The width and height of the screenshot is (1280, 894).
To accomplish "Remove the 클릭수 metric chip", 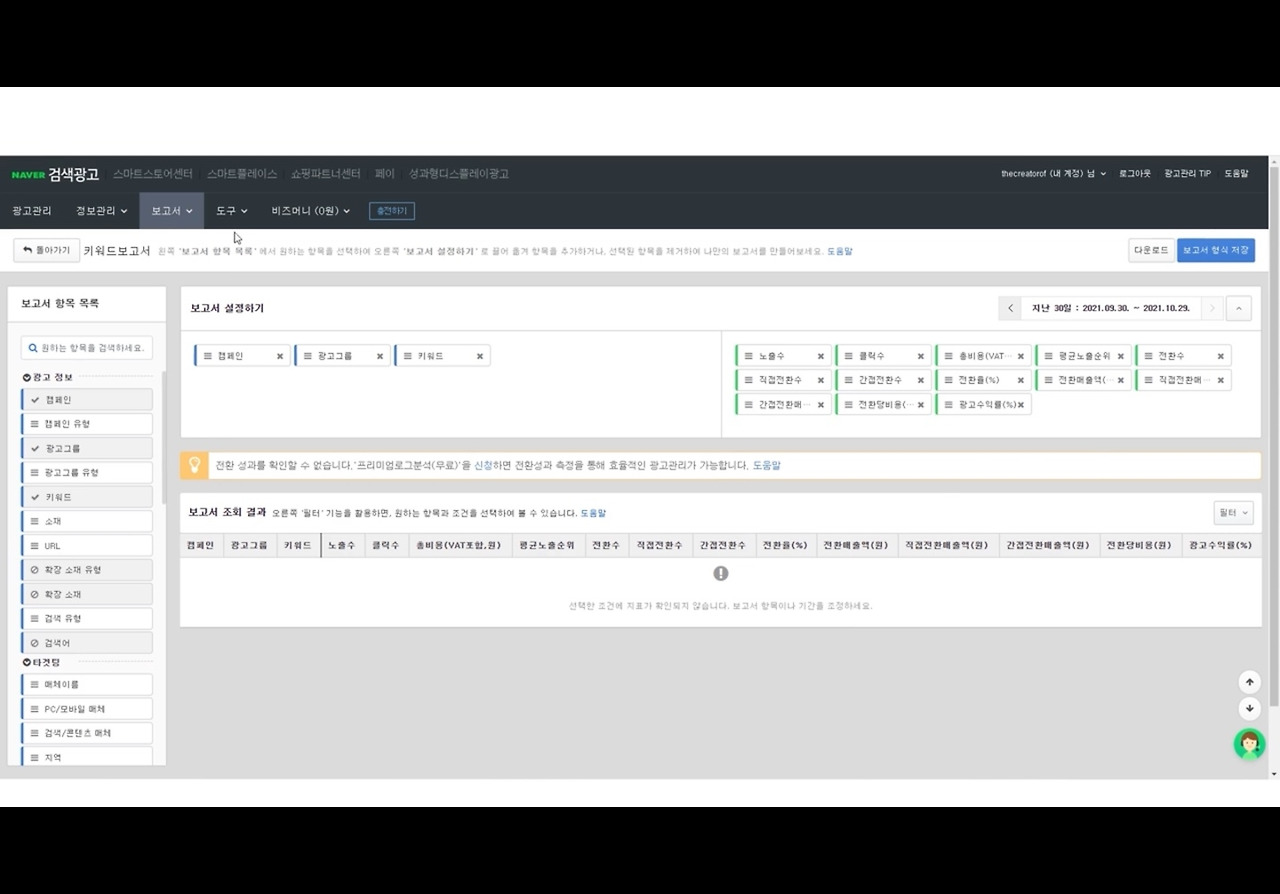I will pyautogui.click(x=921, y=356).
